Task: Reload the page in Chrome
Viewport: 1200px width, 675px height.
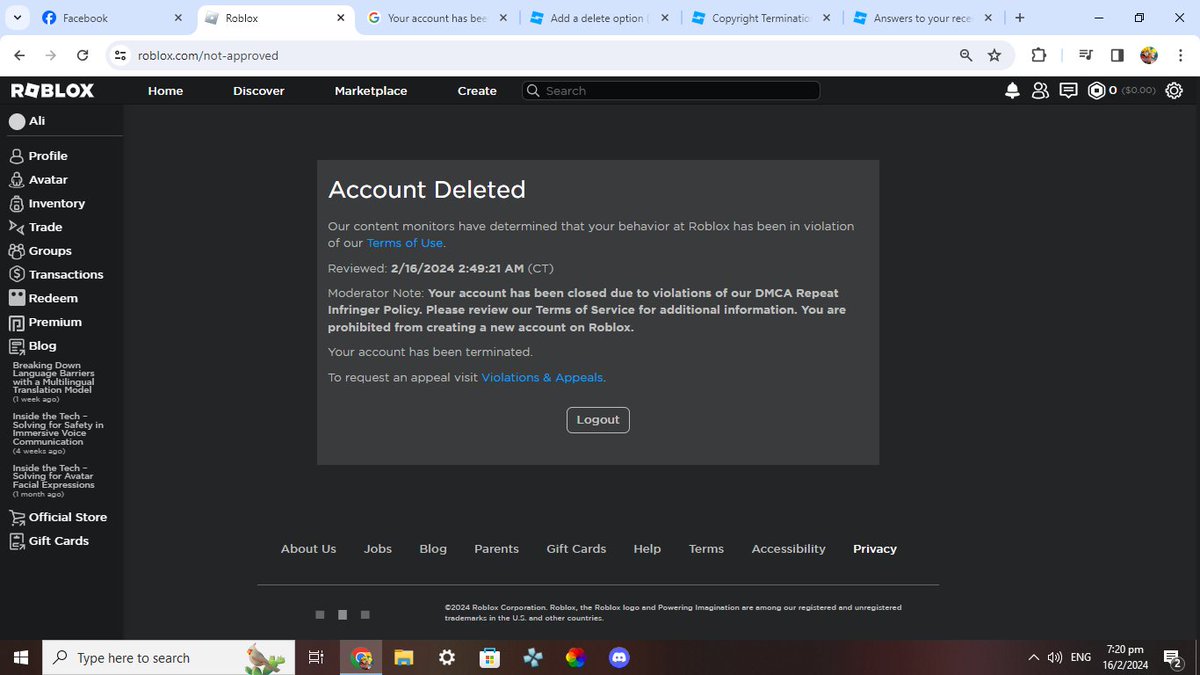Action: 82,56
